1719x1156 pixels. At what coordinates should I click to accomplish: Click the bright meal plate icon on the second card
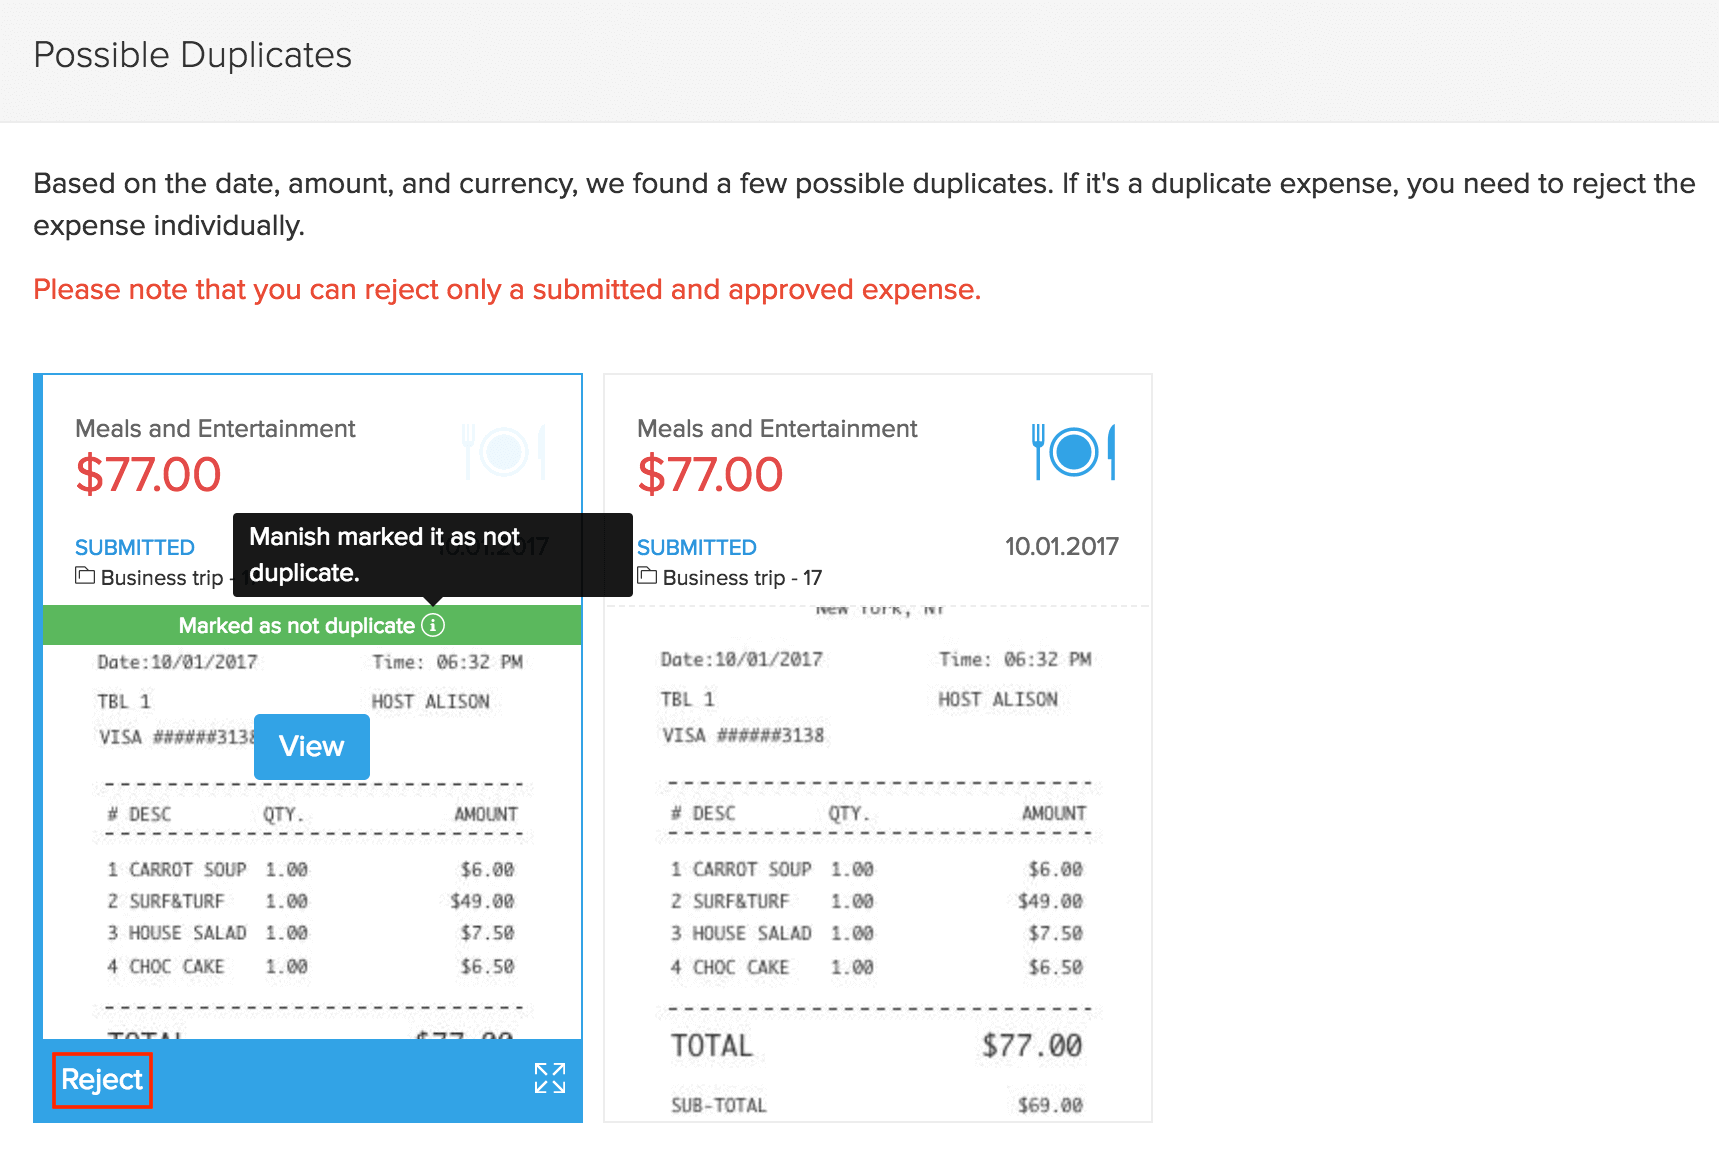coord(1074,452)
